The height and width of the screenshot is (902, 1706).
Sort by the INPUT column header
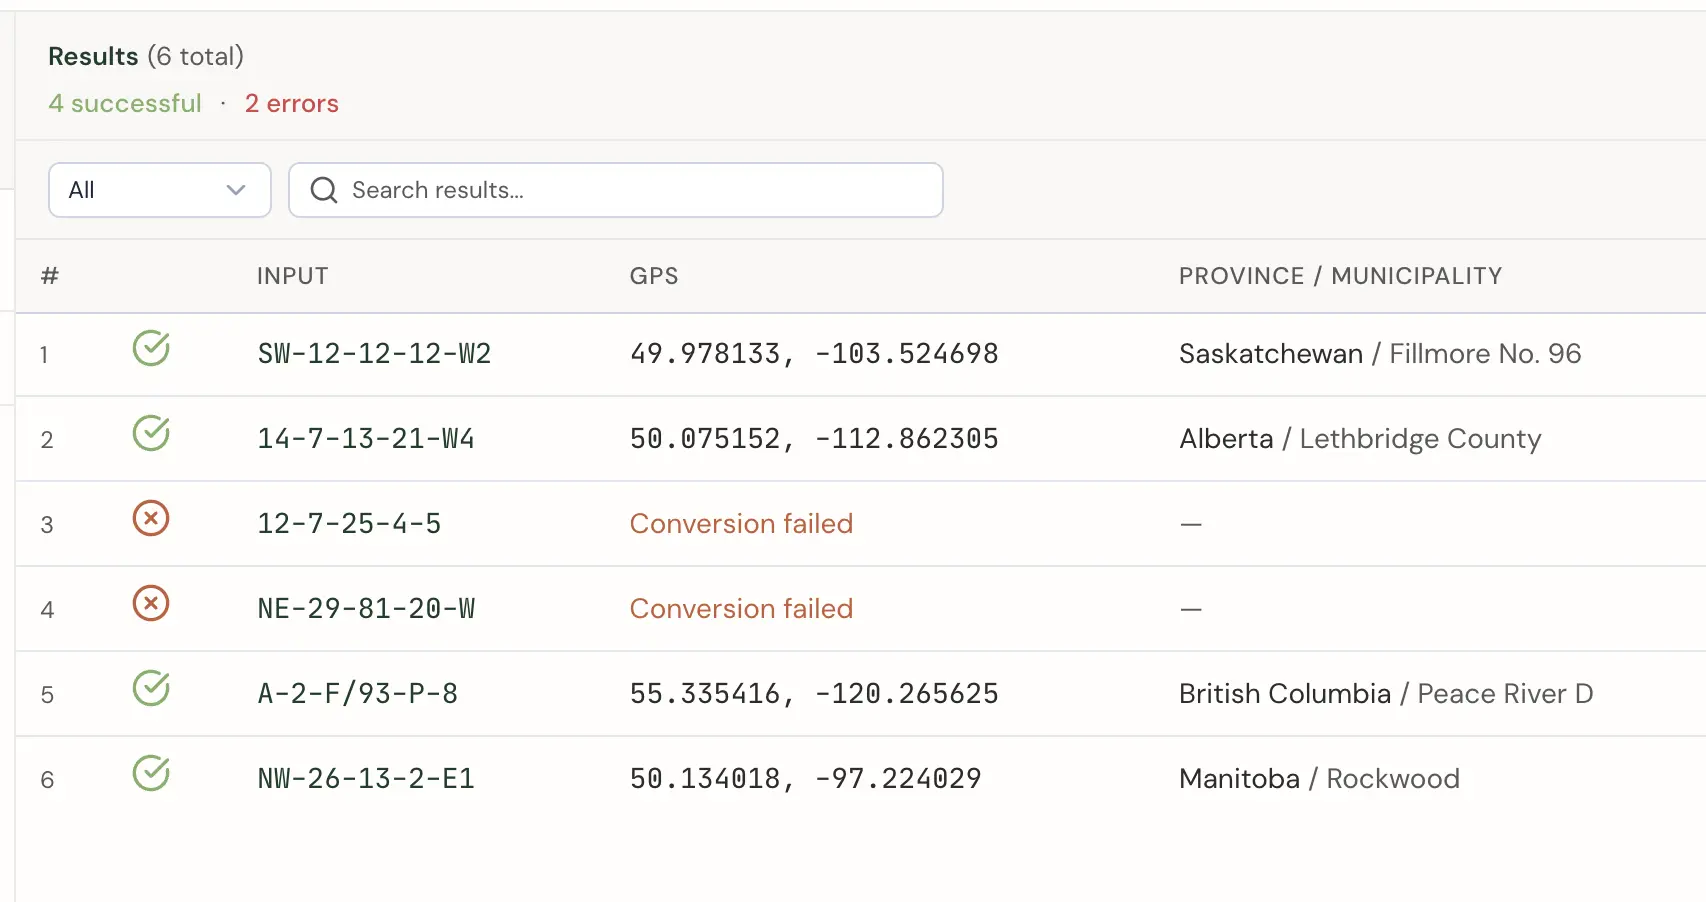click(x=292, y=276)
